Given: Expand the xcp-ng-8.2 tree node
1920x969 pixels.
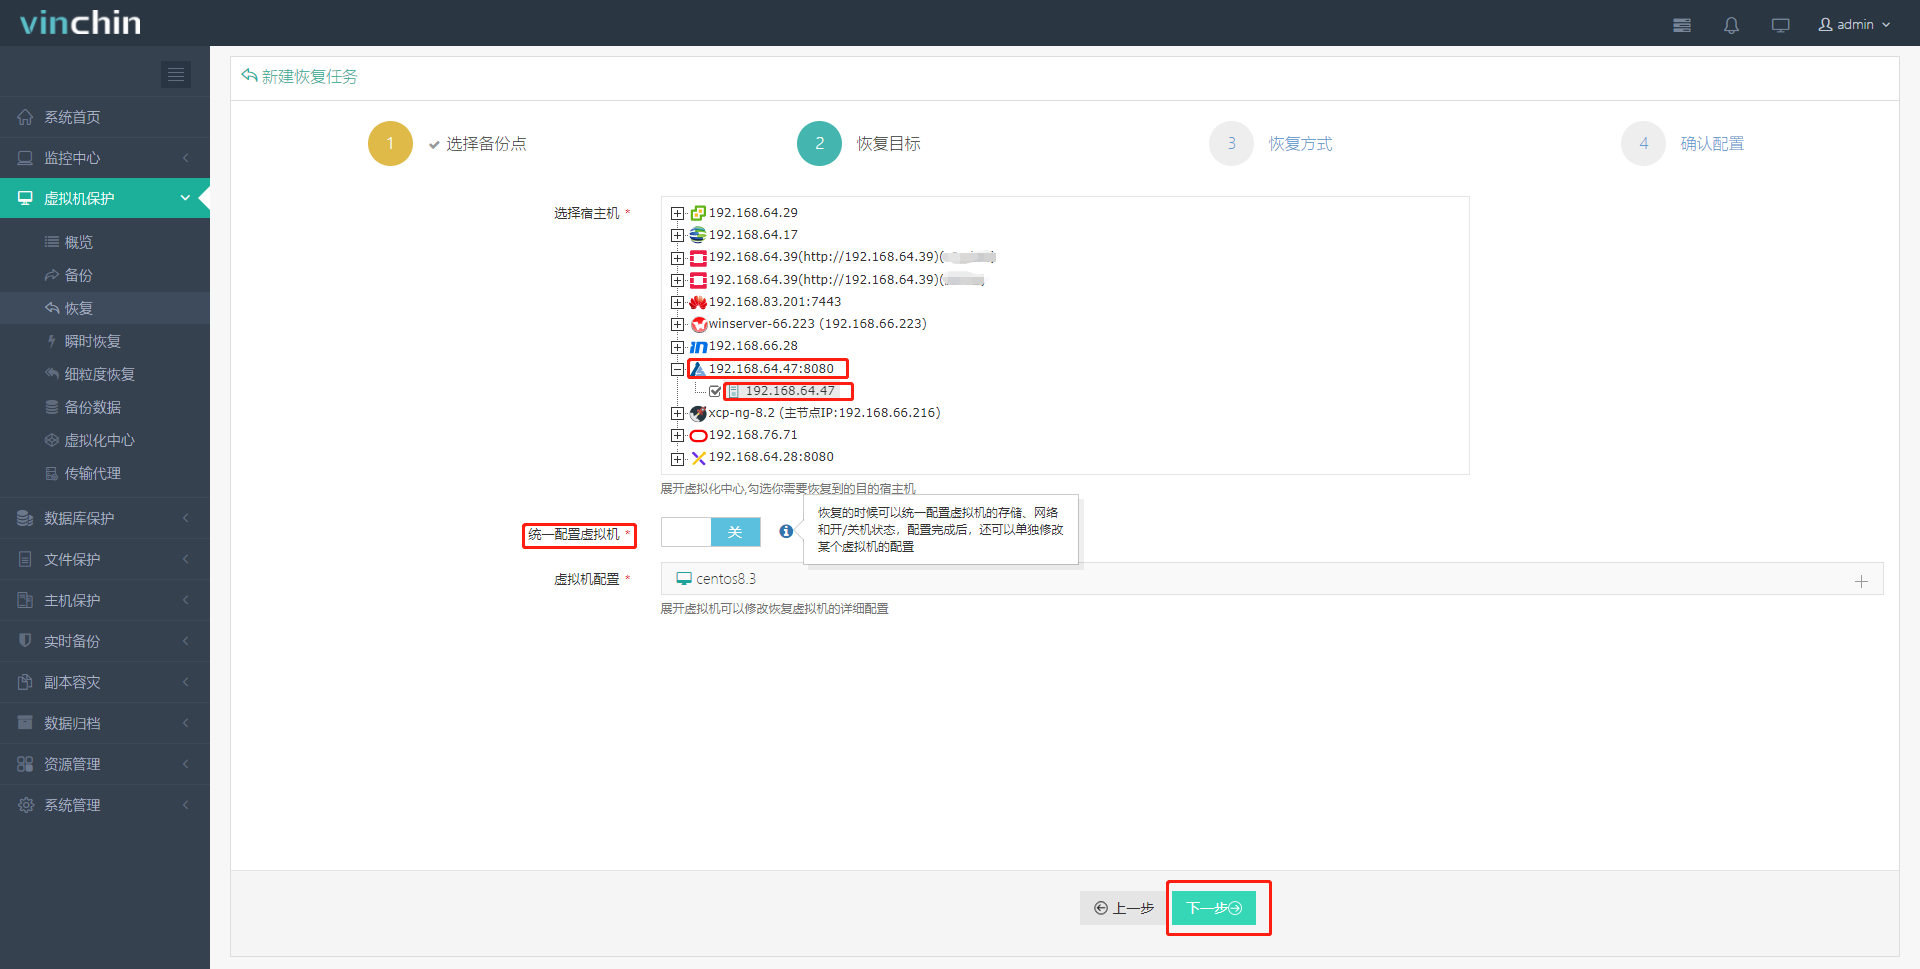Looking at the screenshot, I should pyautogui.click(x=677, y=413).
